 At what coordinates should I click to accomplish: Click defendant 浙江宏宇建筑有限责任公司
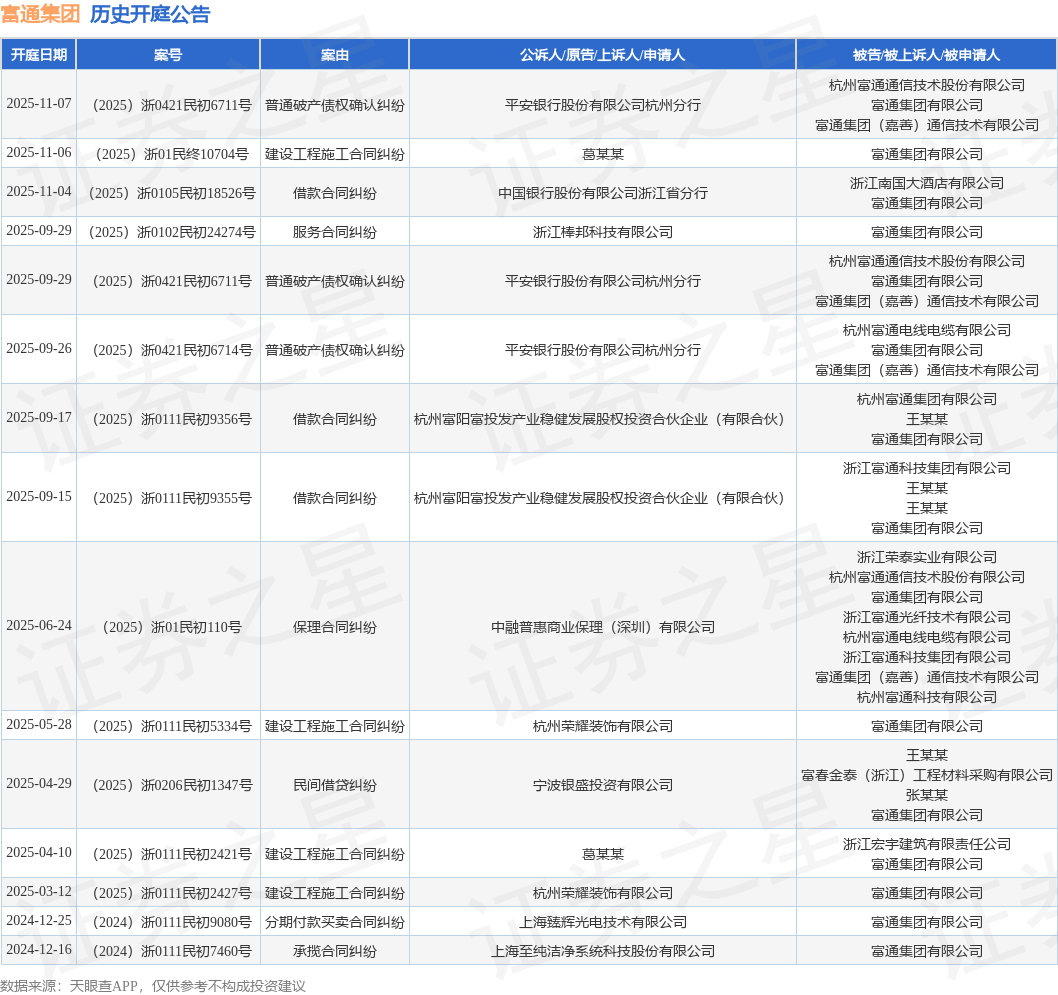pos(926,845)
